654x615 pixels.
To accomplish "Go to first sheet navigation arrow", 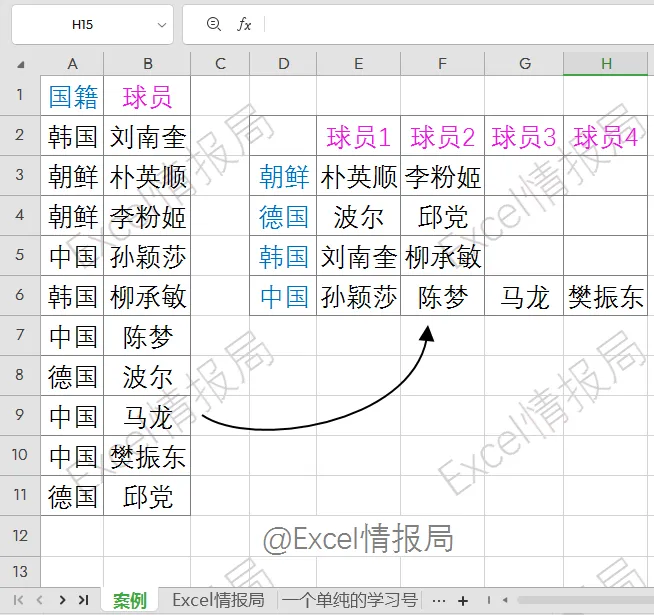I will pyautogui.click(x=18, y=600).
